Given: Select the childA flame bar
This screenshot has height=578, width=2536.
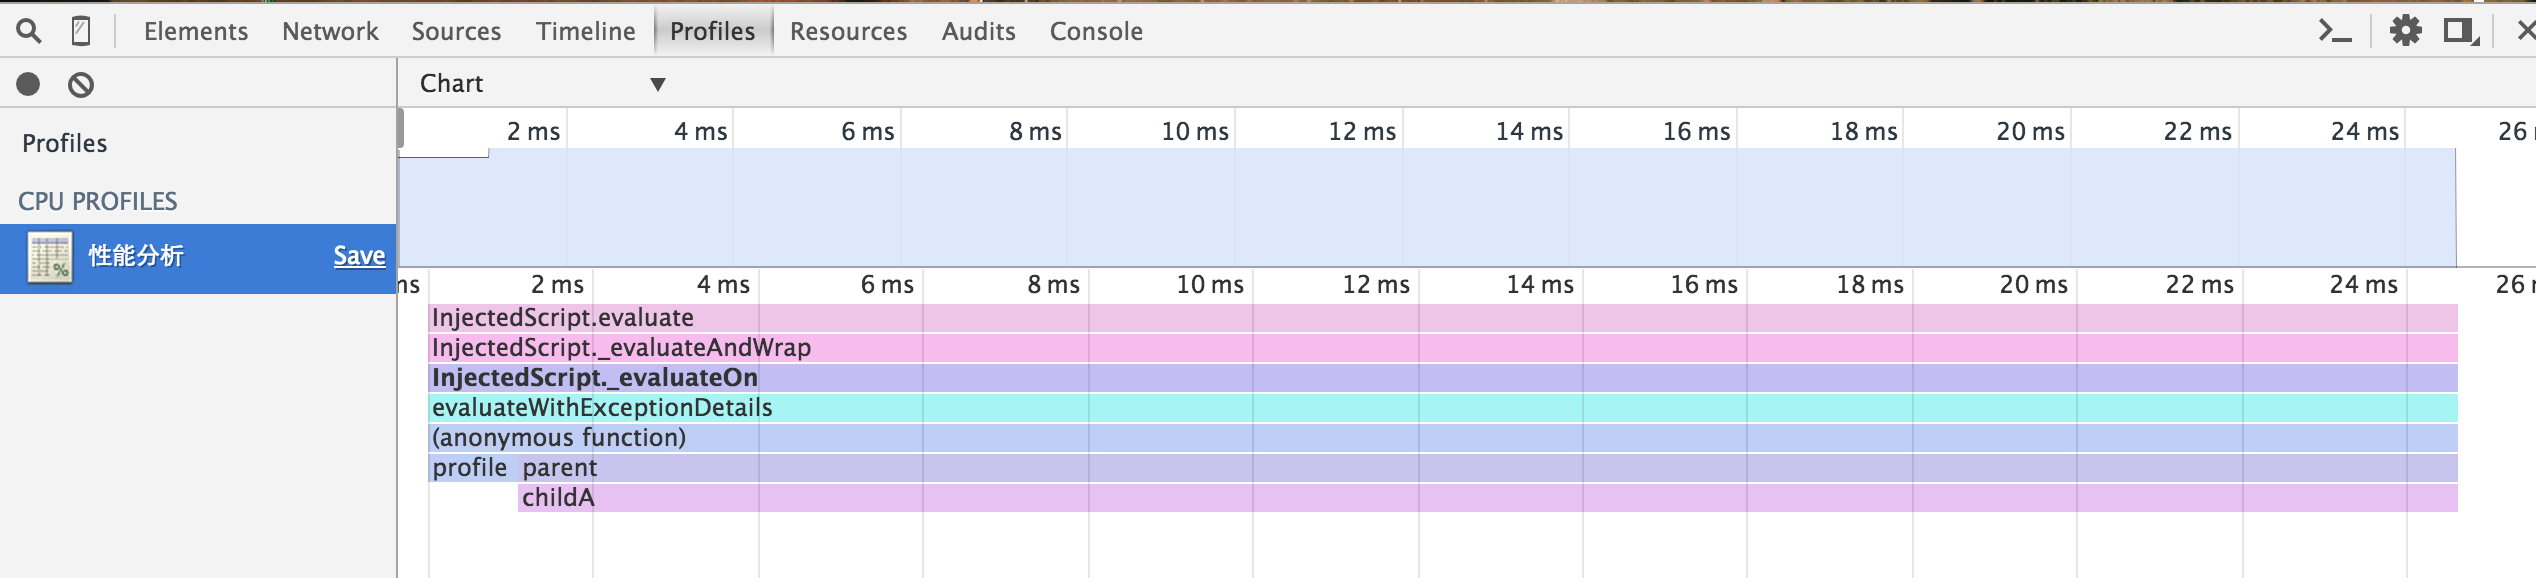Looking at the screenshot, I should tap(1488, 498).
